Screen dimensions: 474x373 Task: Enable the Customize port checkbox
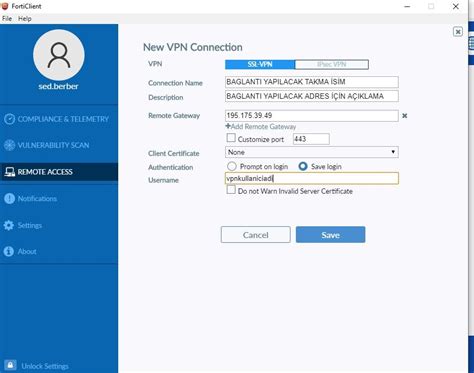tap(231, 138)
